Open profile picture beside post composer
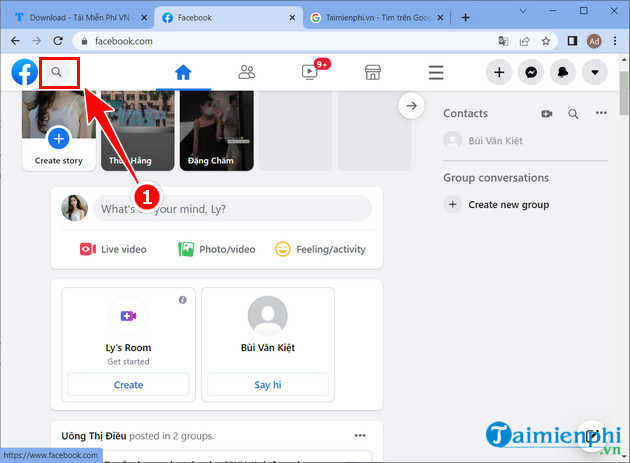The image size is (630, 463). (74, 208)
